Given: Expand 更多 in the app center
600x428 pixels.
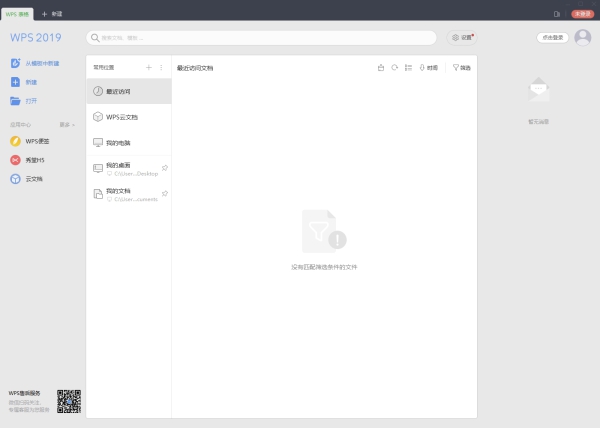Looking at the screenshot, I should click(x=67, y=125).
